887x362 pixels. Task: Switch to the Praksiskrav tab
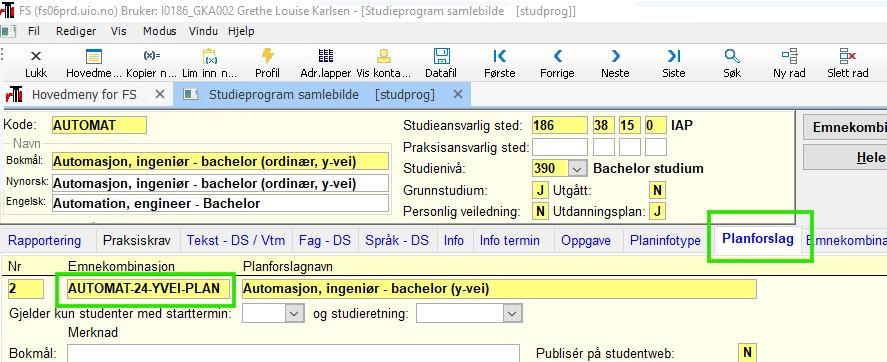pyautogui.click(x=137, y=241)
